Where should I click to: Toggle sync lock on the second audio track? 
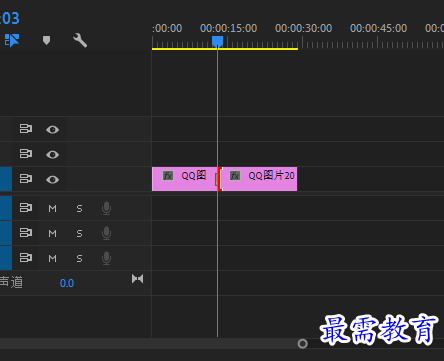26,233
